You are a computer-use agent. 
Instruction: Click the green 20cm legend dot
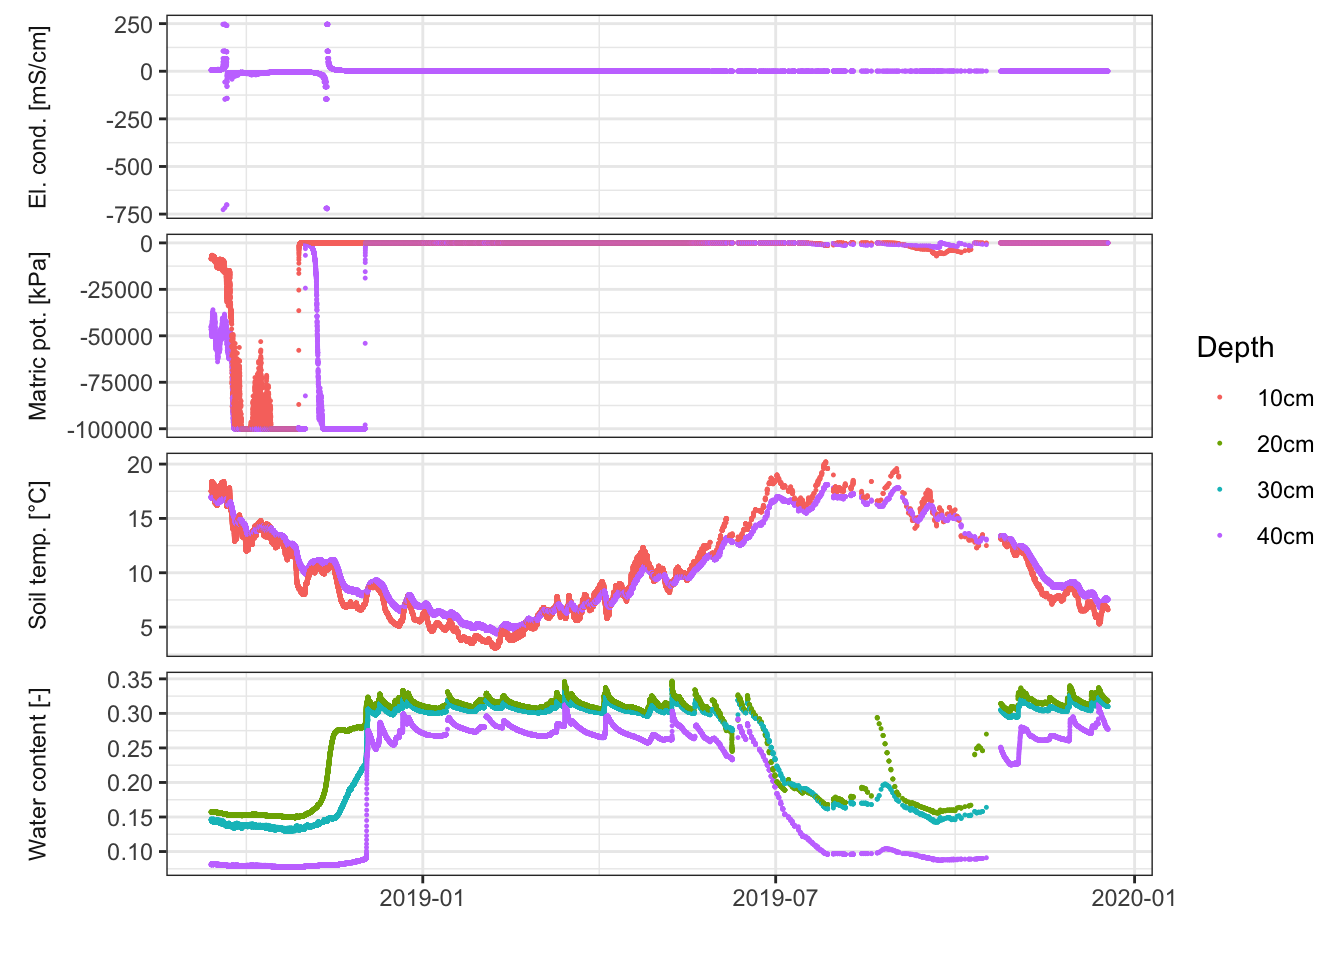pos(1220,444)
